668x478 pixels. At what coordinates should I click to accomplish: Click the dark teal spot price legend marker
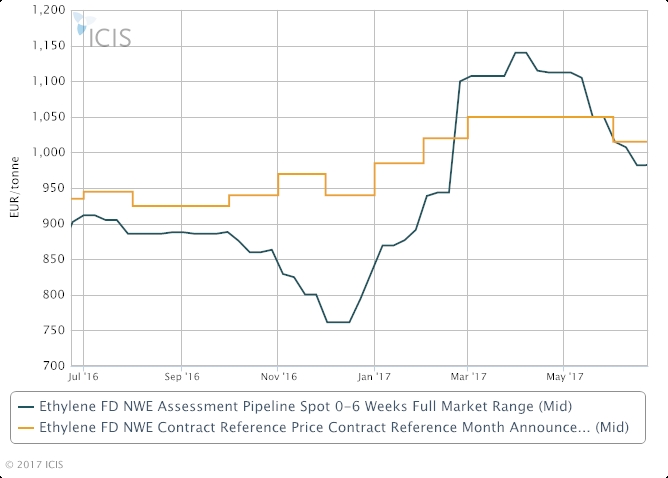click(x=23, y=407)
